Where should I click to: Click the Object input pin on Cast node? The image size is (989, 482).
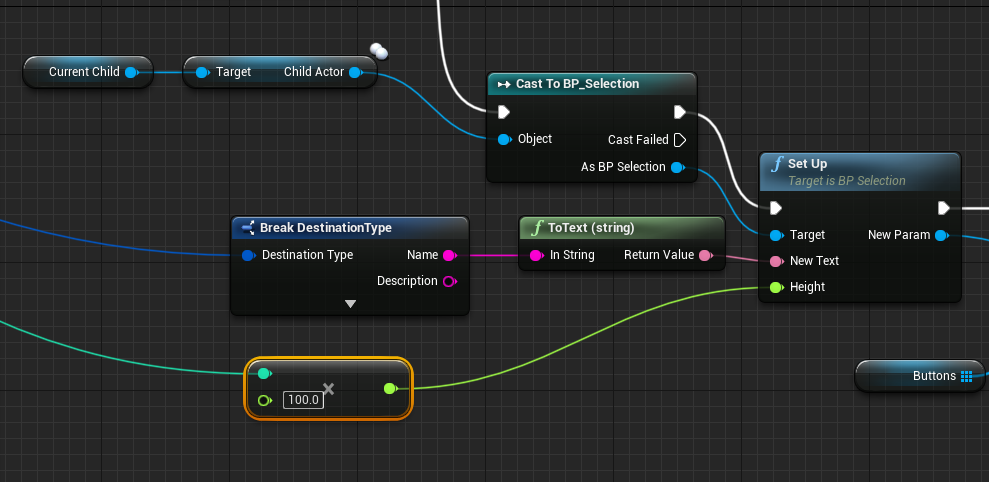pos(503,139)
